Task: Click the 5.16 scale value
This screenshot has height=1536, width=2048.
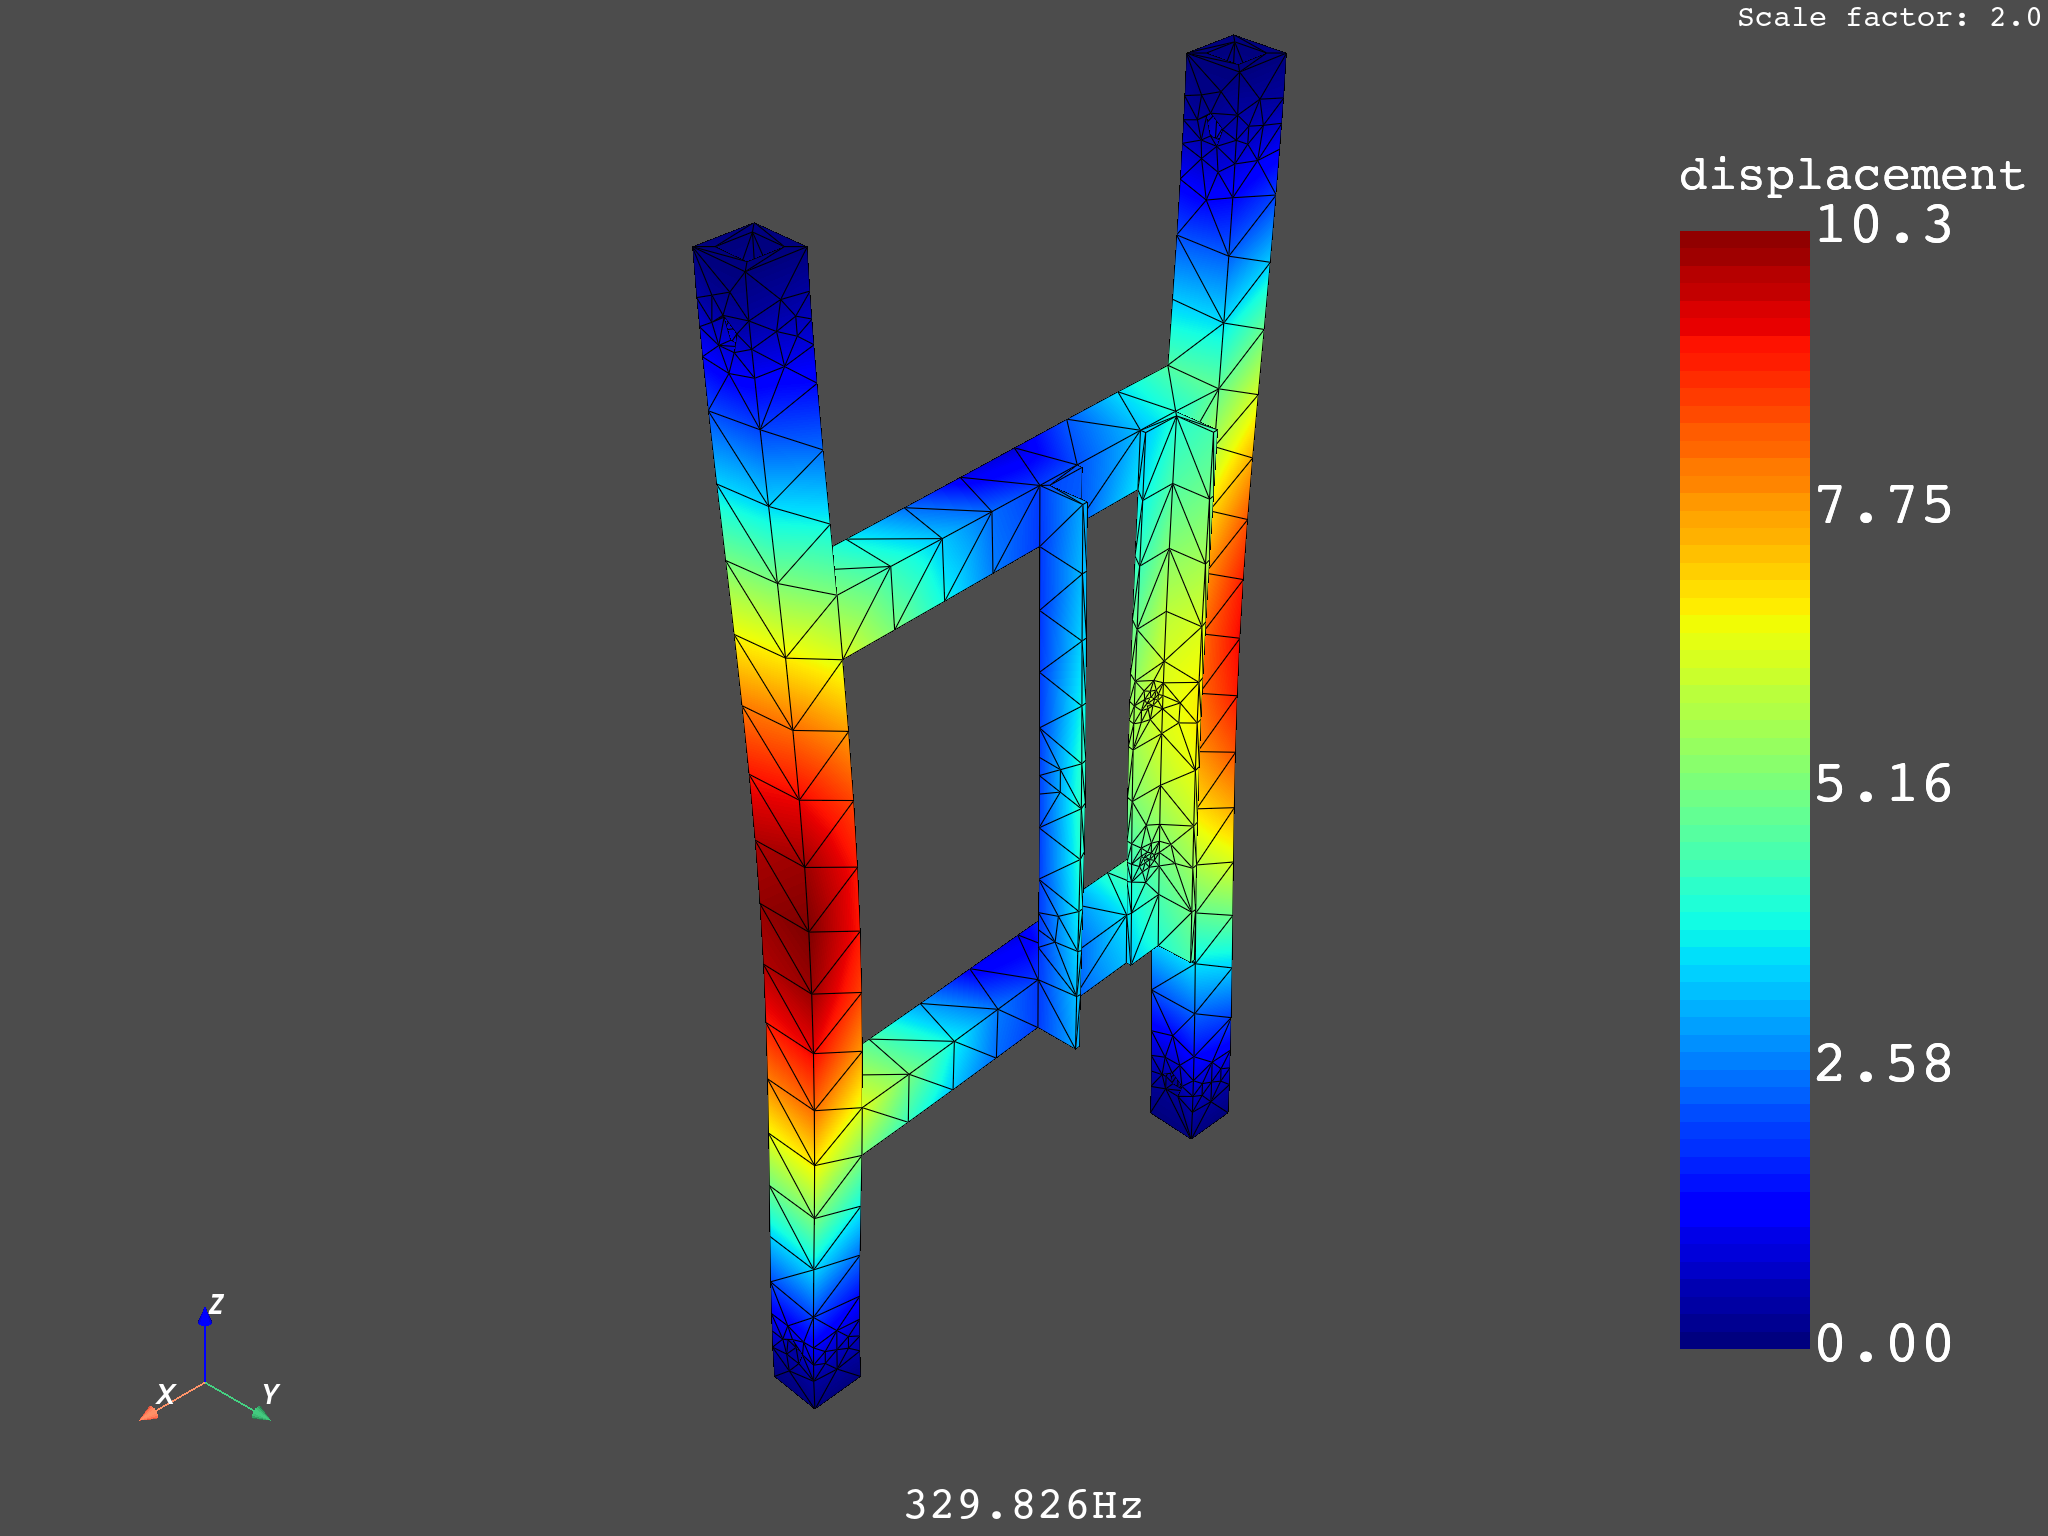Action: point(1883,783)
